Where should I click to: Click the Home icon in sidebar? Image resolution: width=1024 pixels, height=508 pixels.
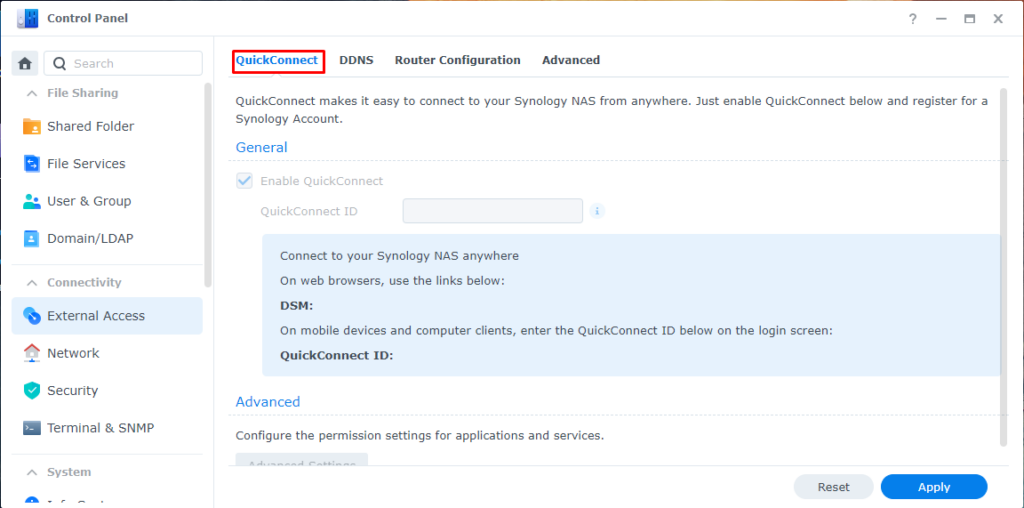pos(26,63)
